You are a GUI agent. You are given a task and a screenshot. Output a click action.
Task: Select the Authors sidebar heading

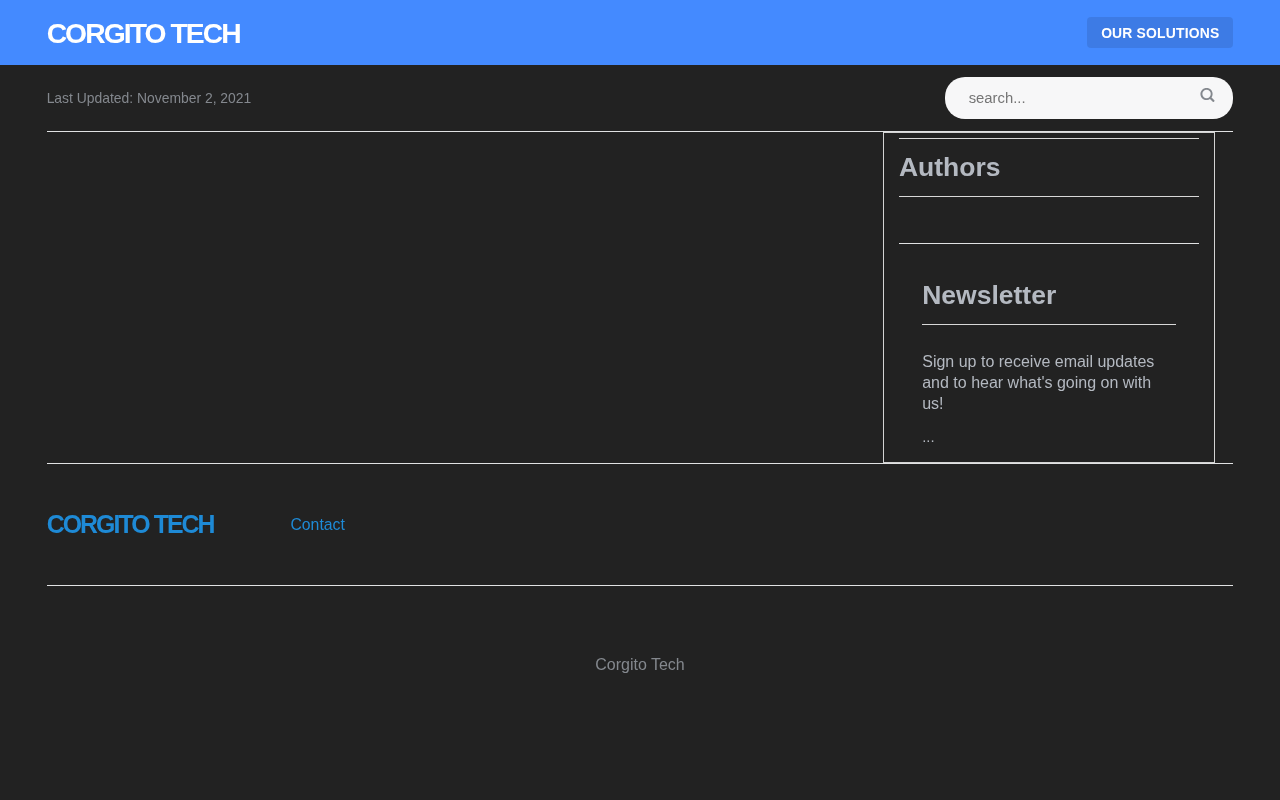point(949,167)
